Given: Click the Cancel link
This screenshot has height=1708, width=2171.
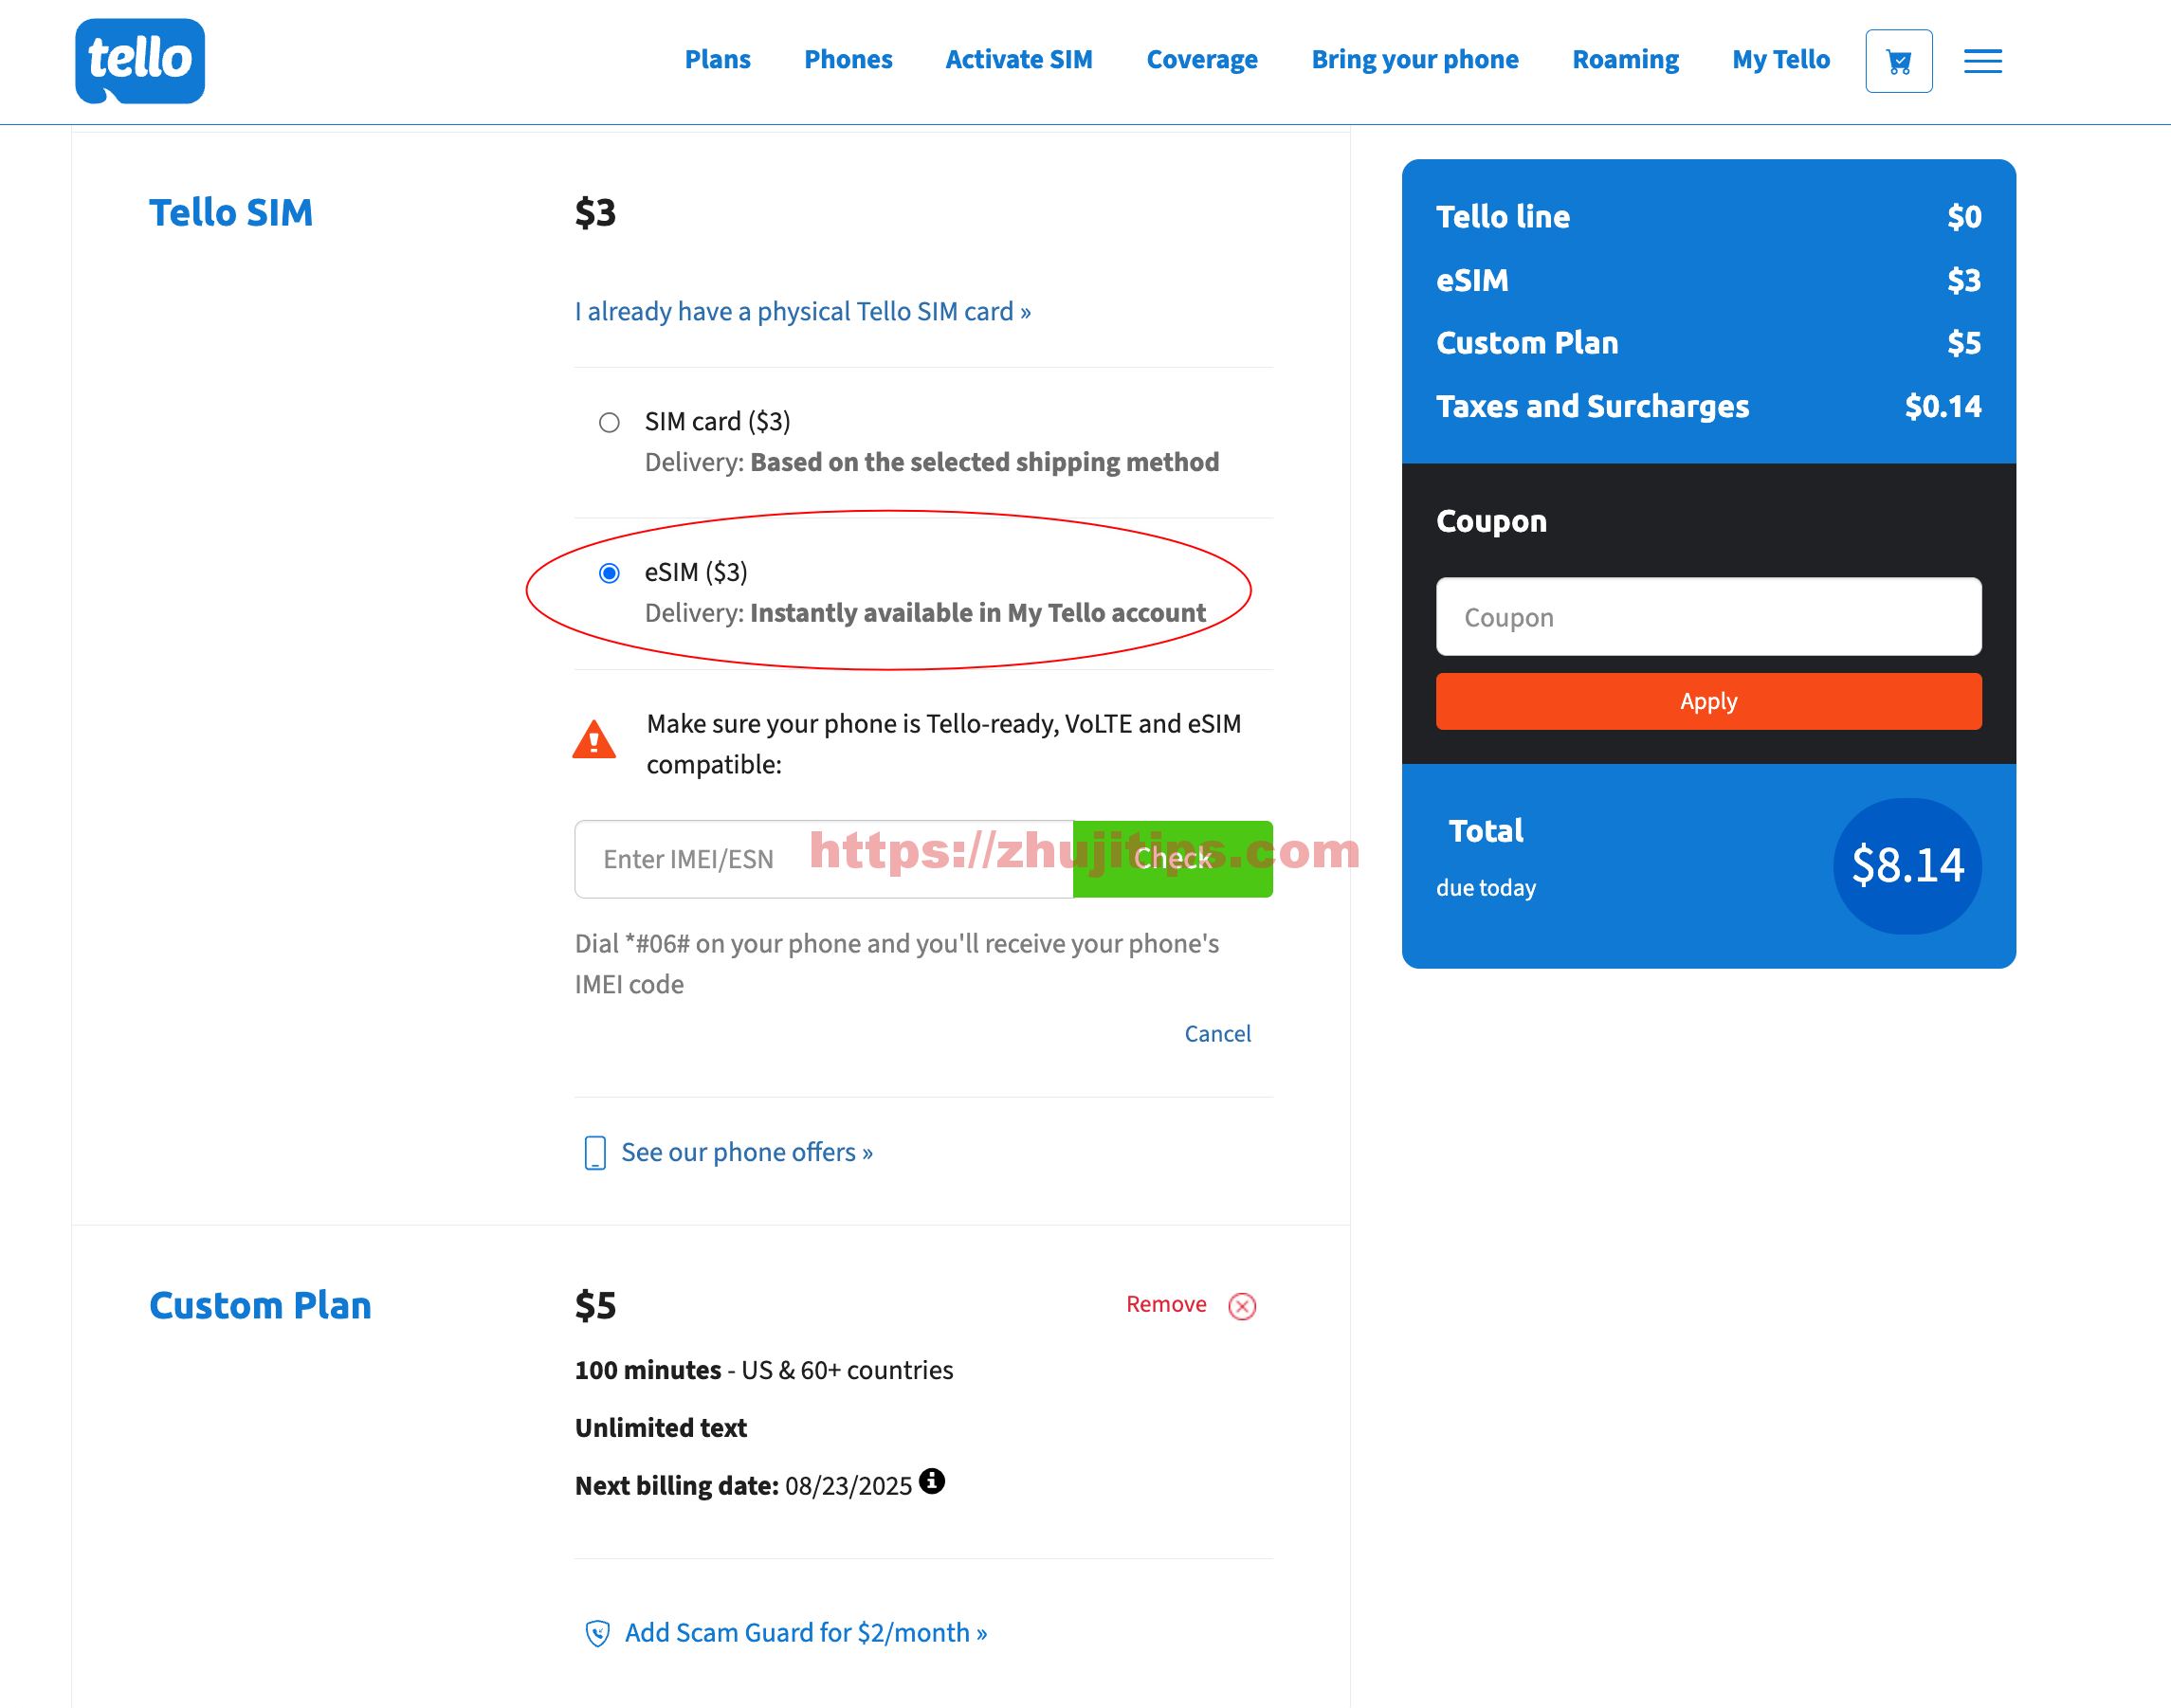Looking at the screenshot, I should click(1217, 1034).
